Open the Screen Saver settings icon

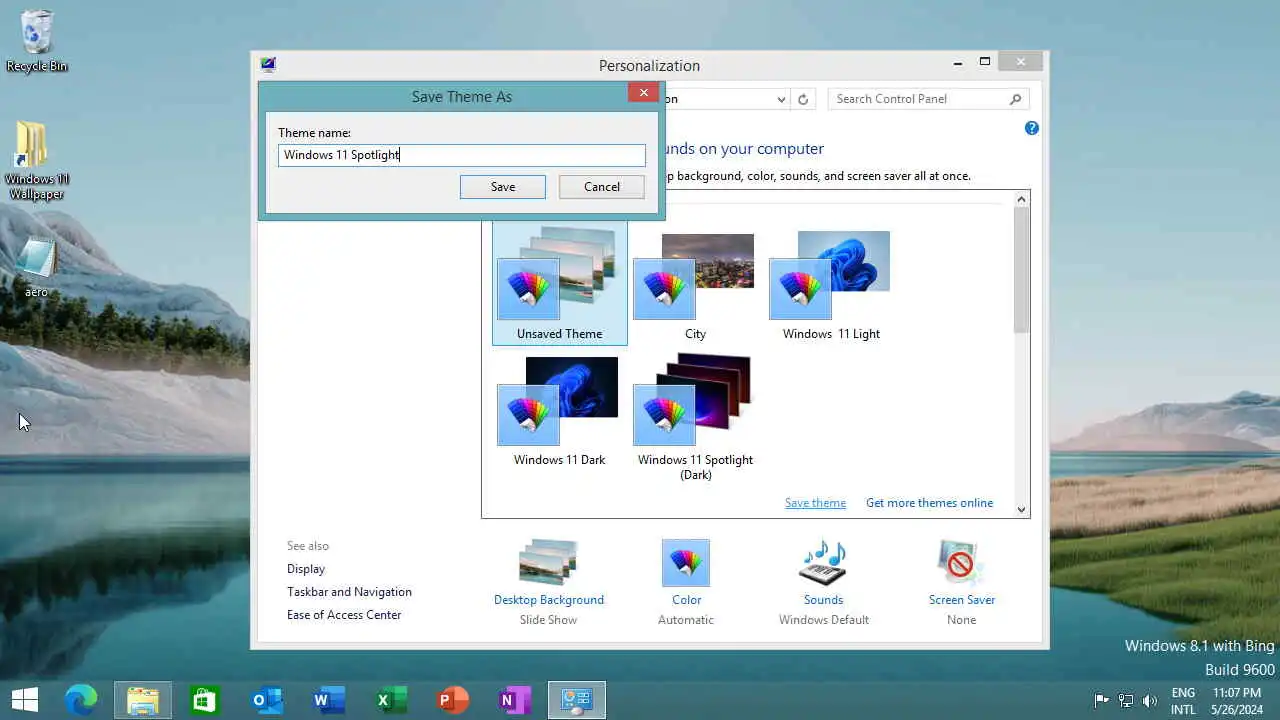click(x=961, y=563)
